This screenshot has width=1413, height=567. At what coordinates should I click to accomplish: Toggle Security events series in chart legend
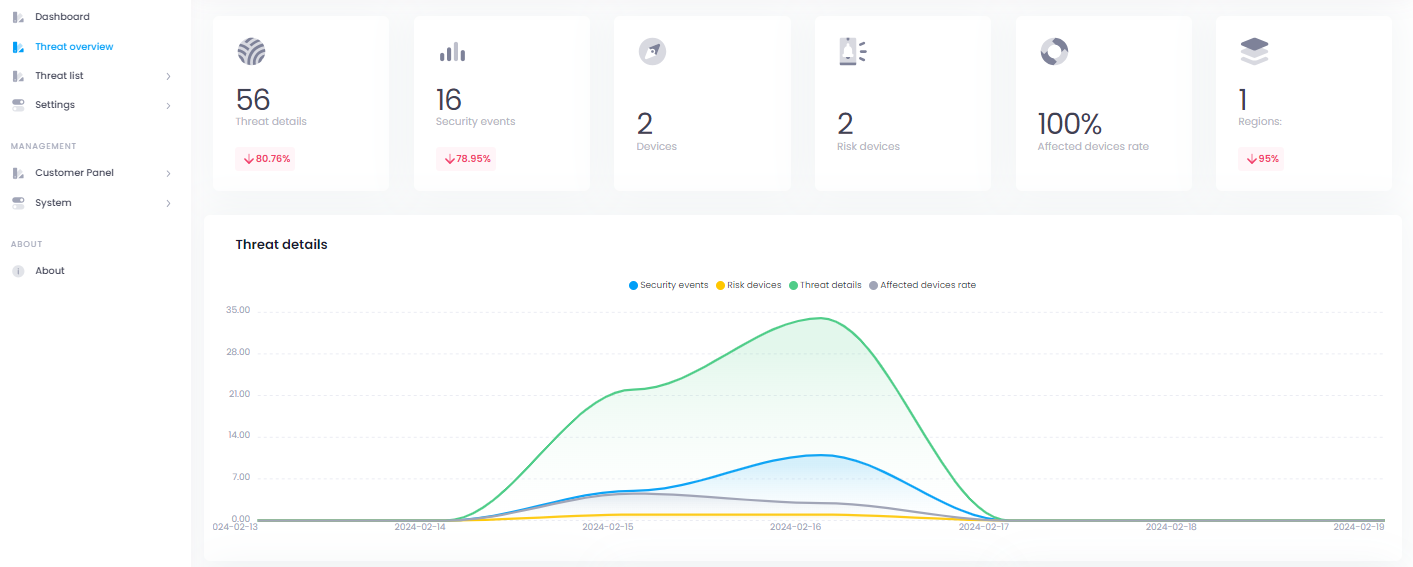(668, 285)
